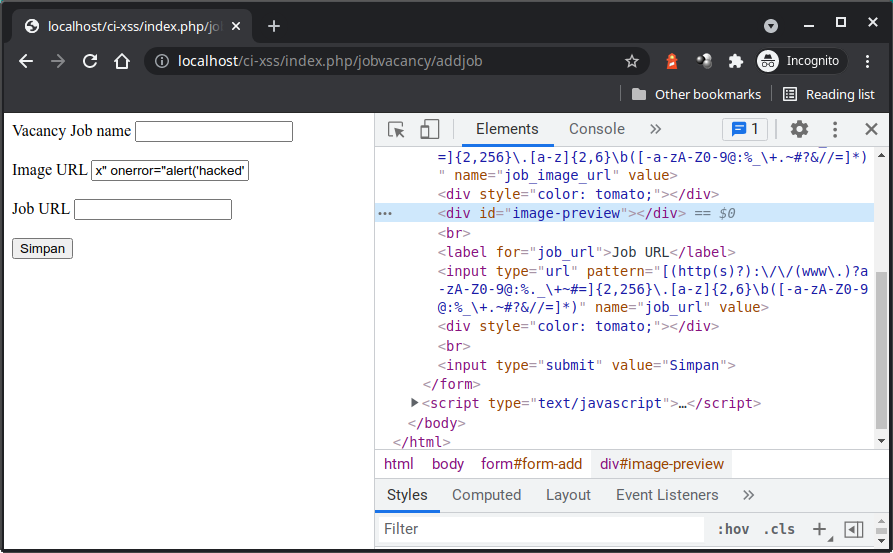893x553 pixels.
Task: Select the input type="url" job_url node
Action: click(653, 289)
